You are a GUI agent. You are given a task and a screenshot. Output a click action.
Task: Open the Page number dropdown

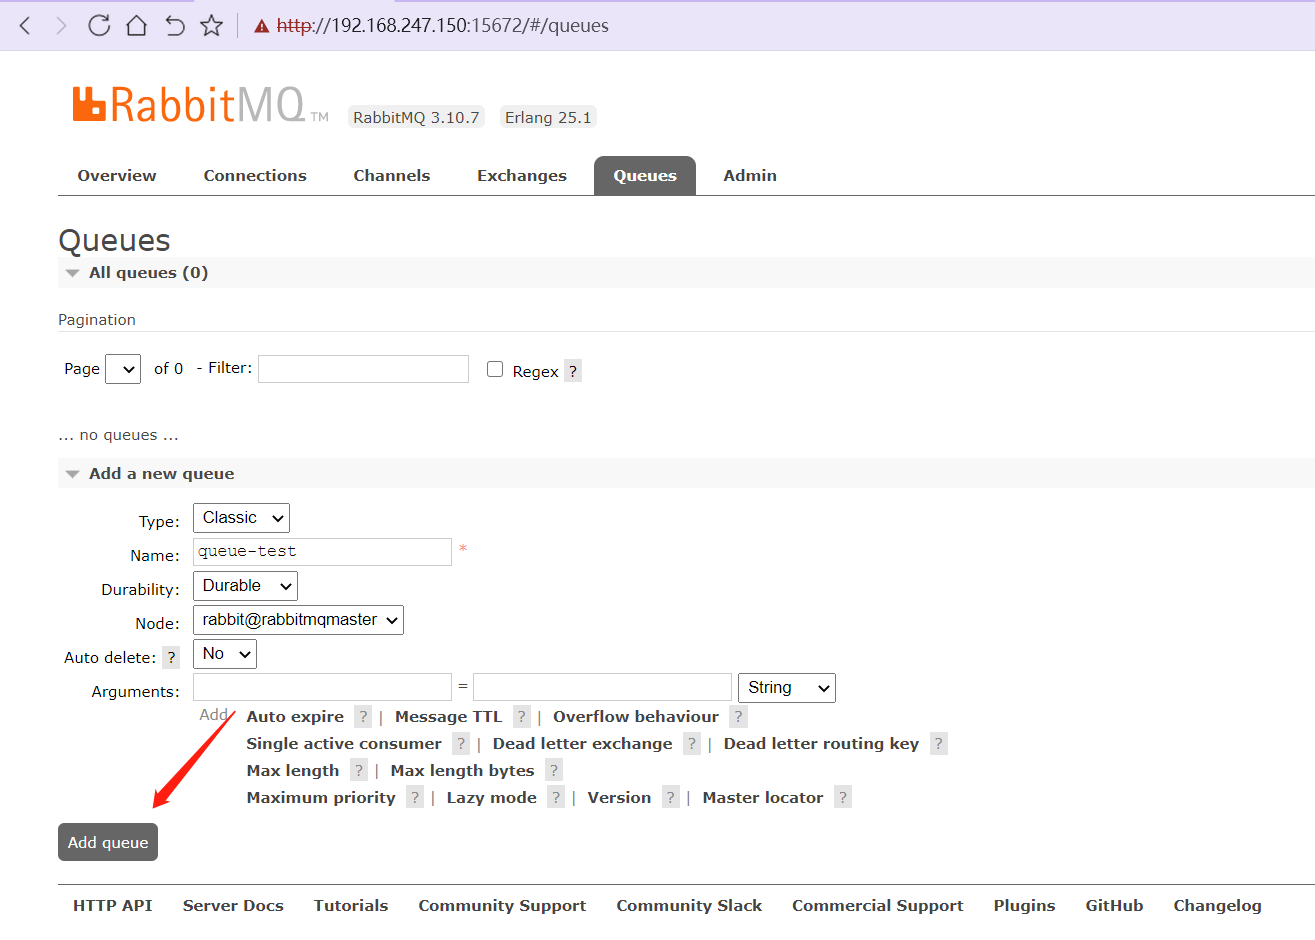tap(123, 369)
